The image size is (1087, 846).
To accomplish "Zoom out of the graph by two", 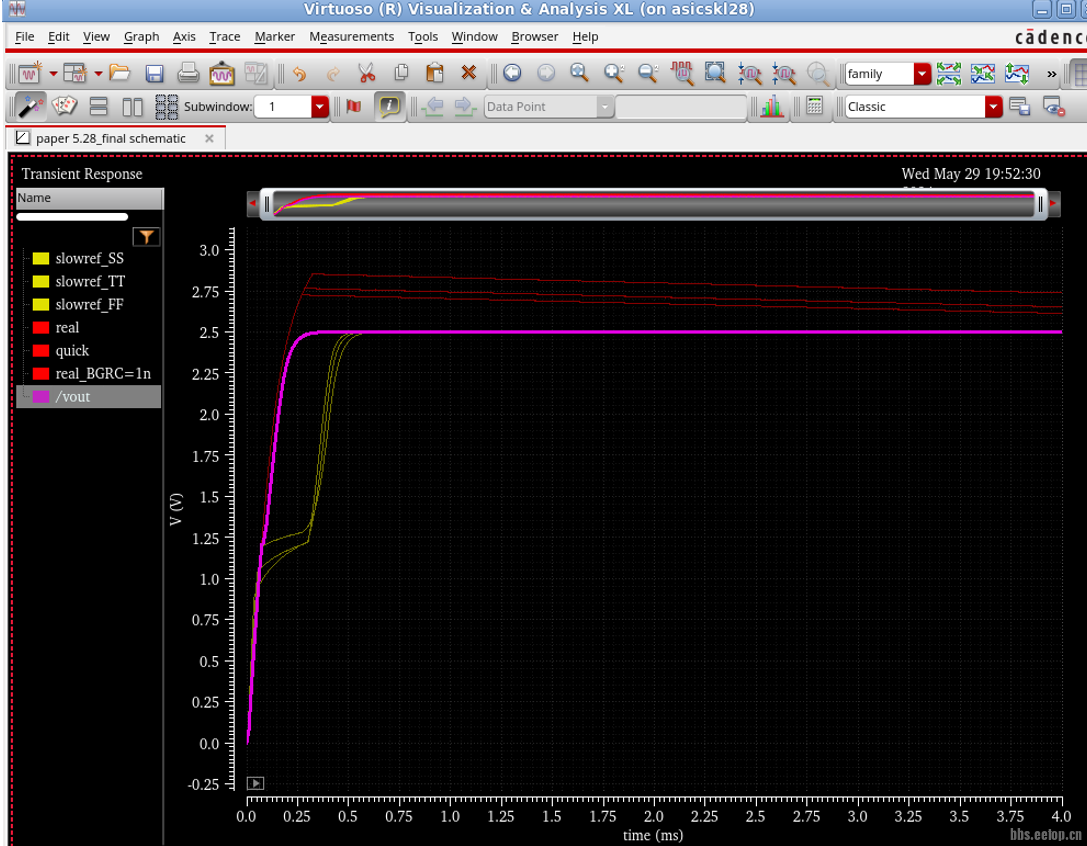I will tap(647, 72).
